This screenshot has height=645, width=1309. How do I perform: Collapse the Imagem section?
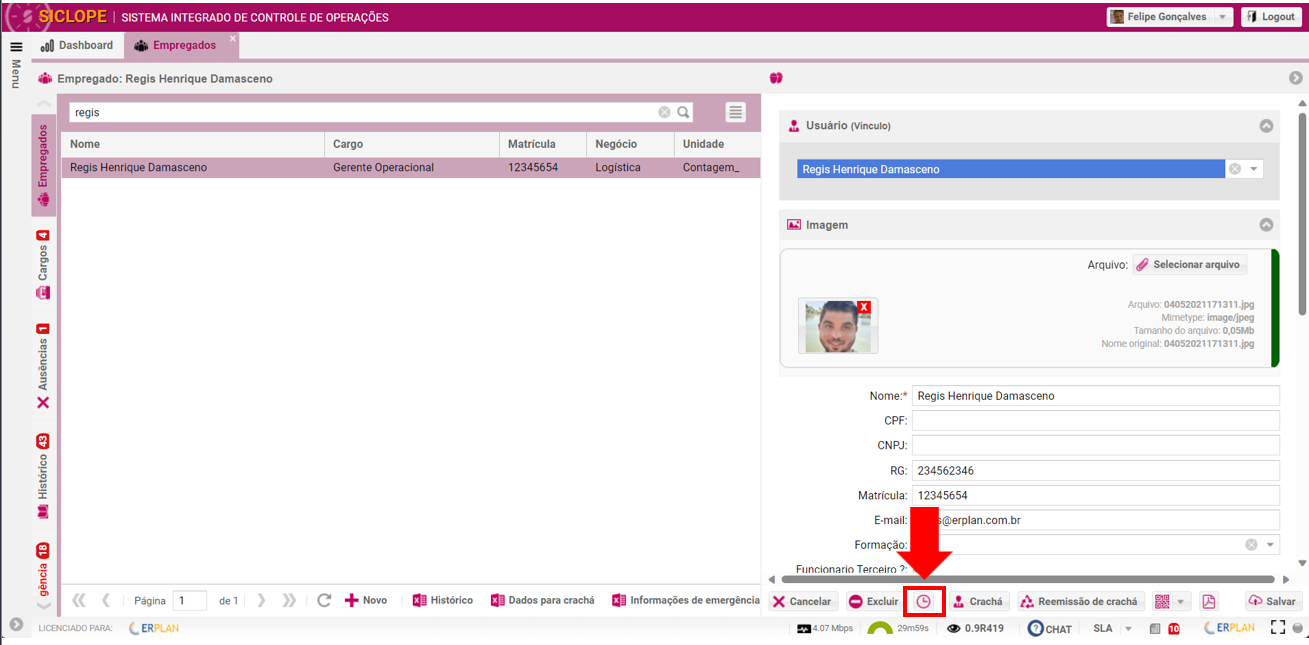(1266, 225)
